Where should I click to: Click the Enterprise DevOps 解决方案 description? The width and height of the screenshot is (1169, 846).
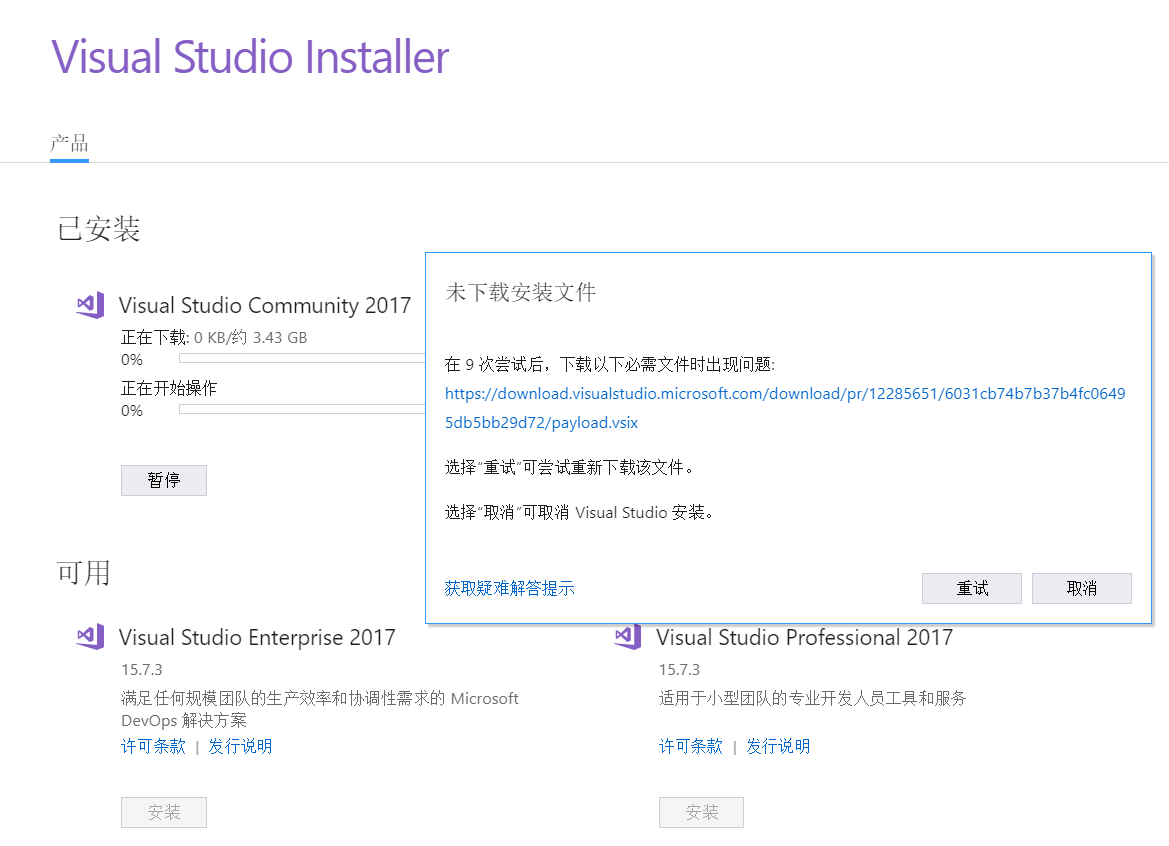(x=320, y=709)
